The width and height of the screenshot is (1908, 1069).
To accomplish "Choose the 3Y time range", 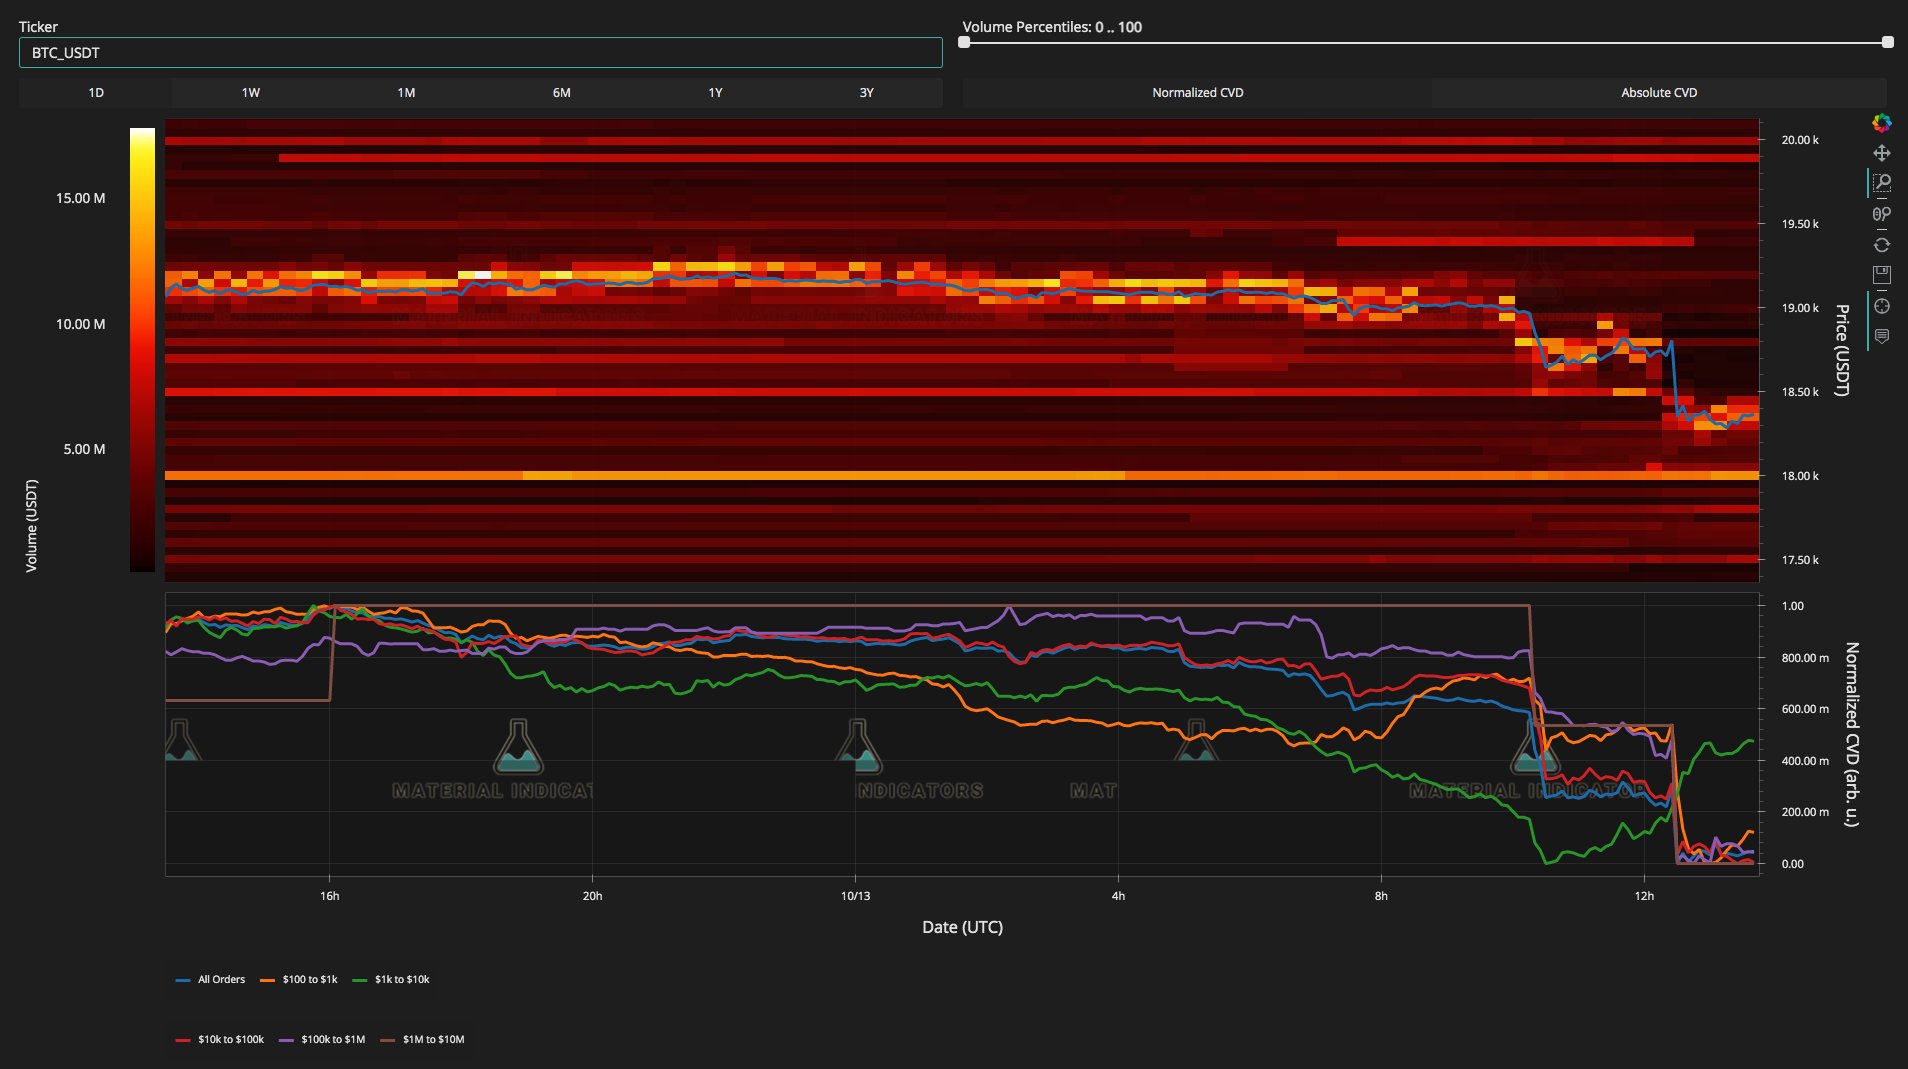I will 866,93.
